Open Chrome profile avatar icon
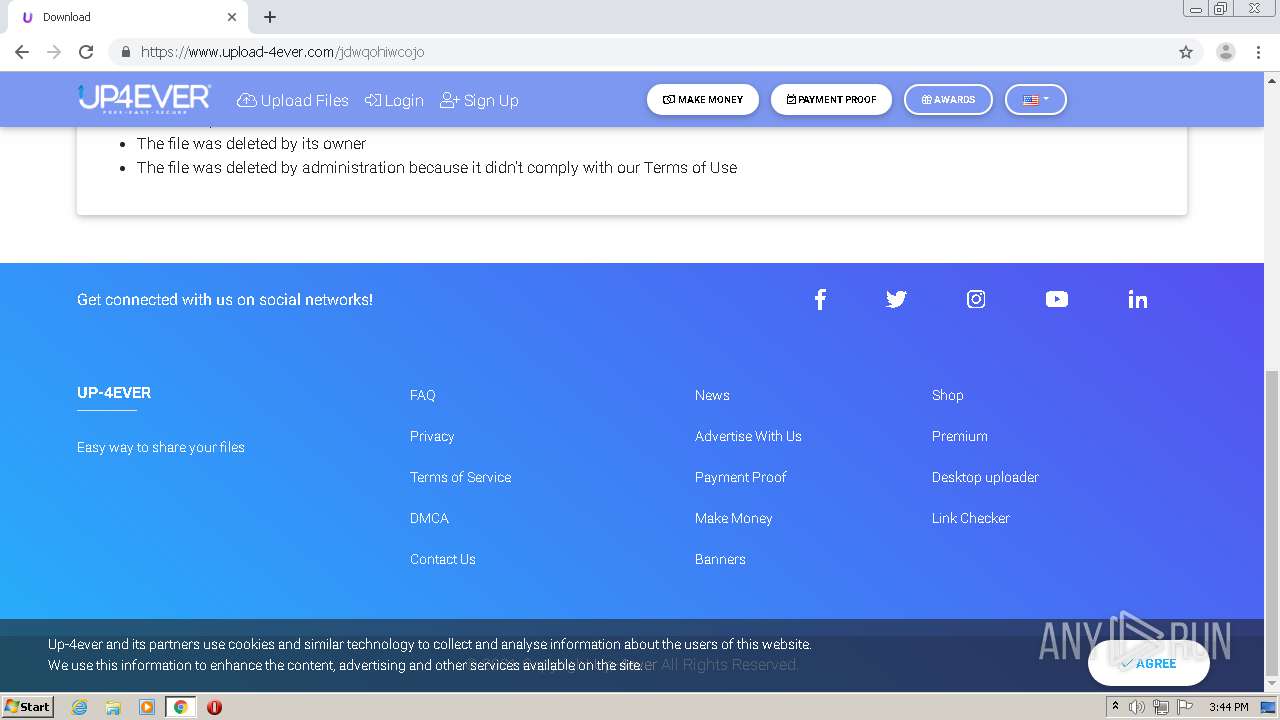Image resolution: width=1280 pixels, height=720 pixels. [1226, 52]
